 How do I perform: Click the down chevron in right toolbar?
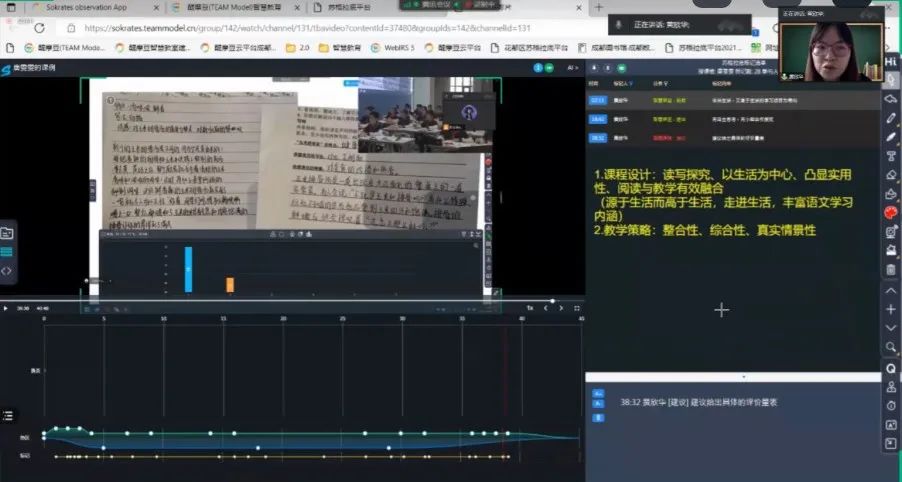(891, 327)
